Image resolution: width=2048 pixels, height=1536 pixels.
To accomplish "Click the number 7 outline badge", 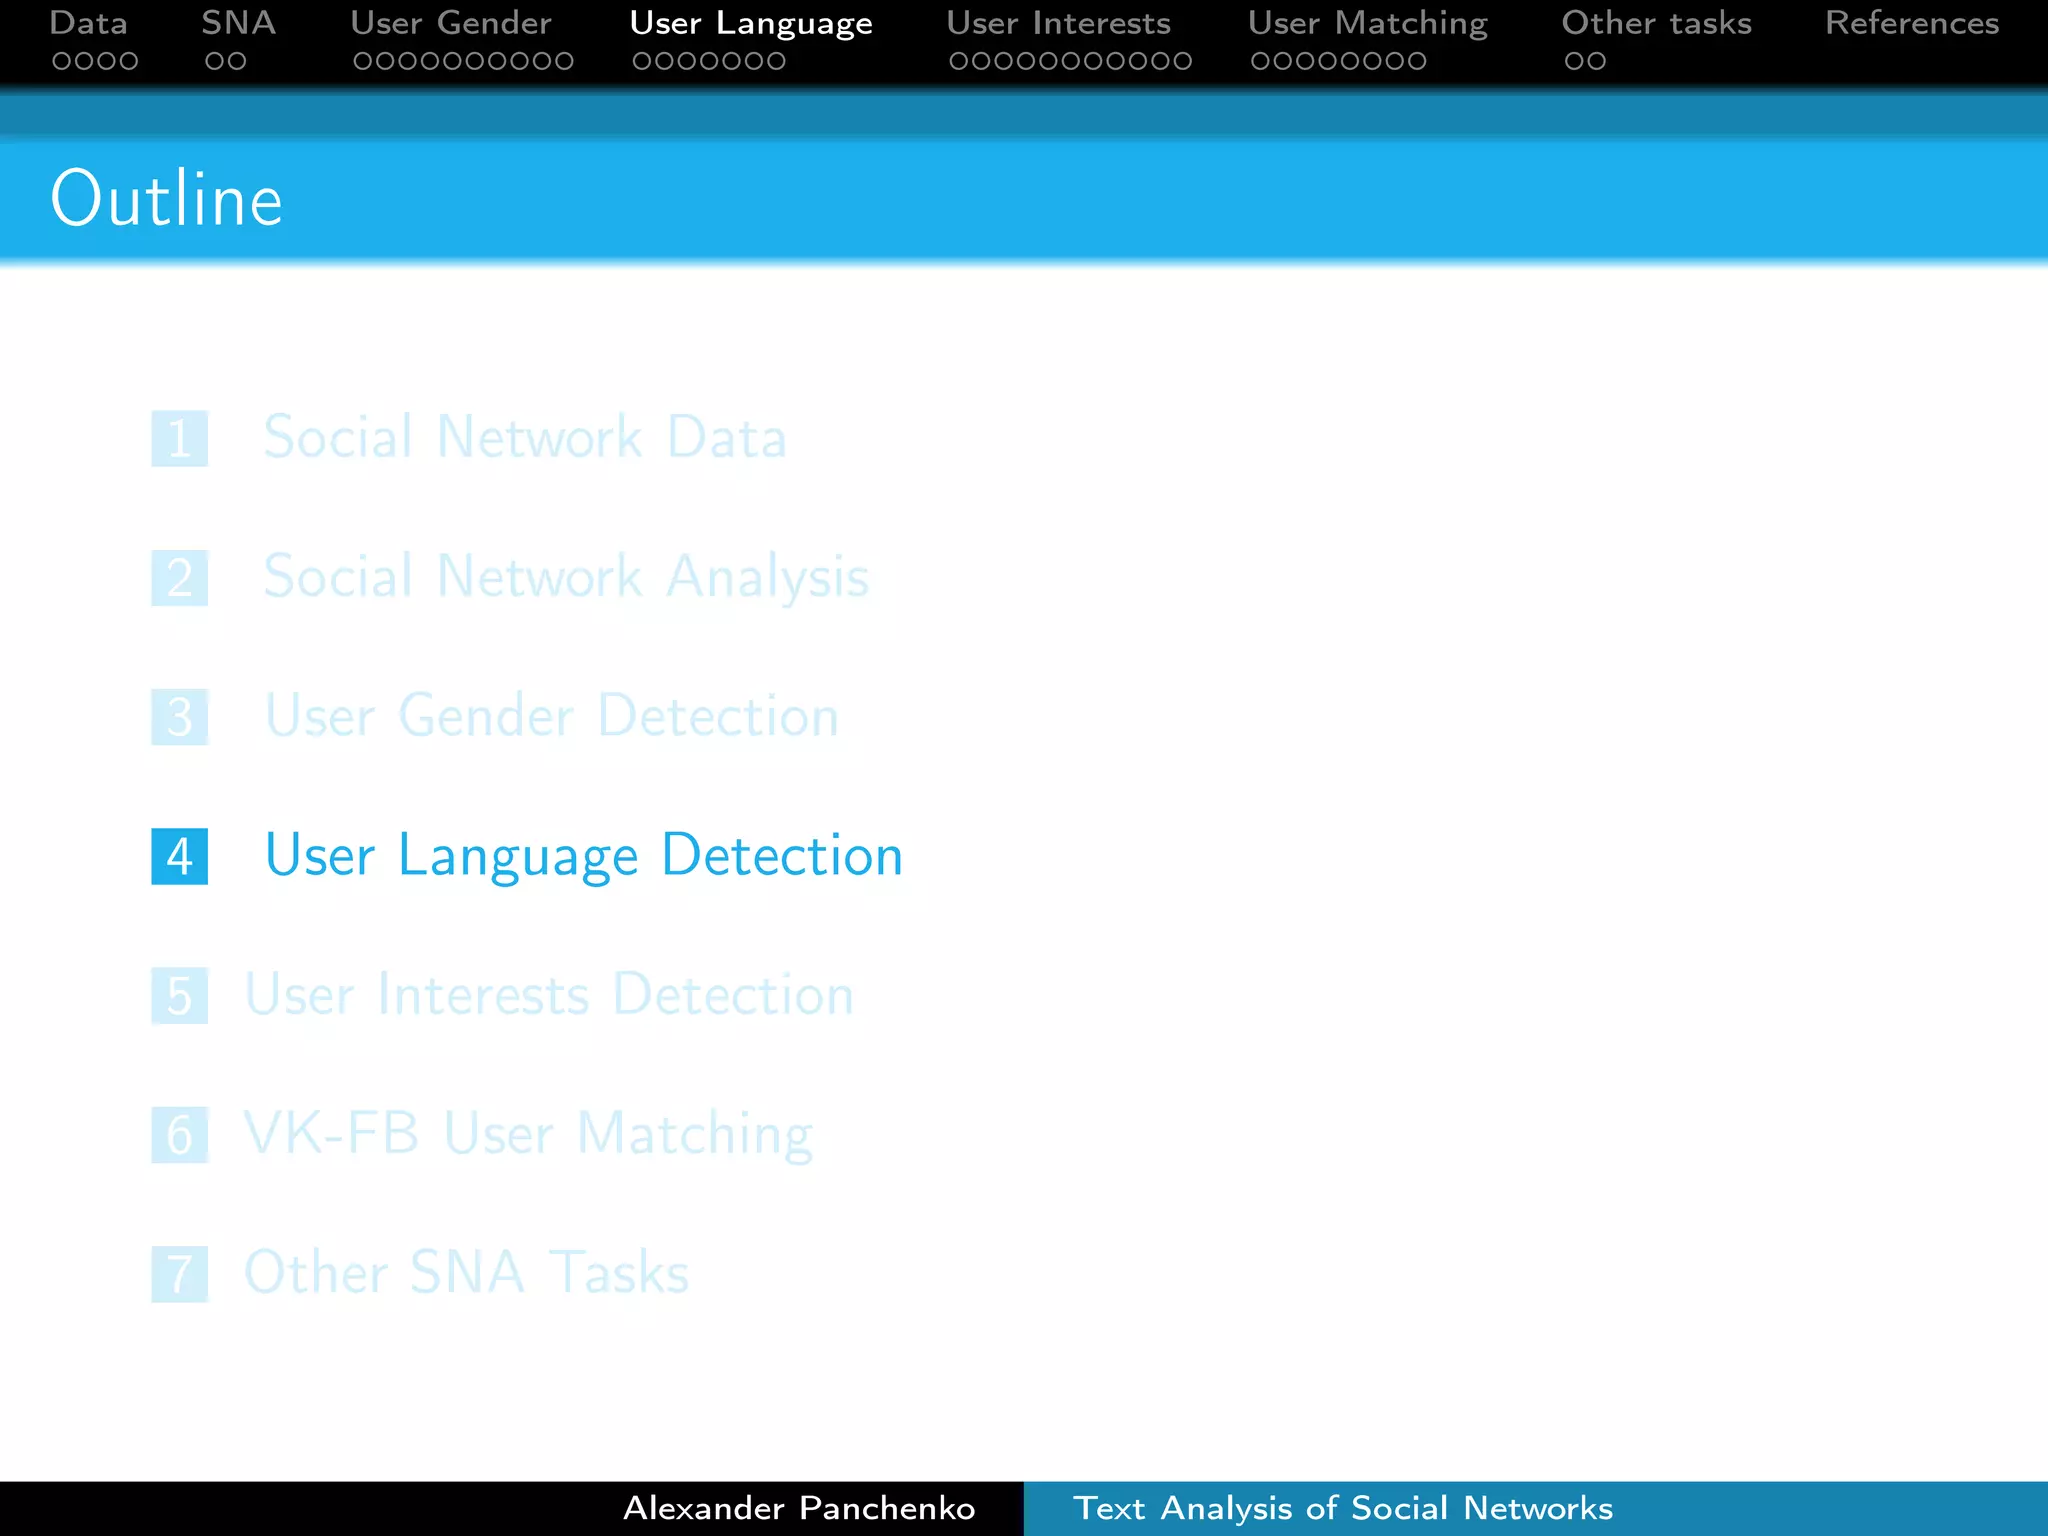I will 180,1274.
